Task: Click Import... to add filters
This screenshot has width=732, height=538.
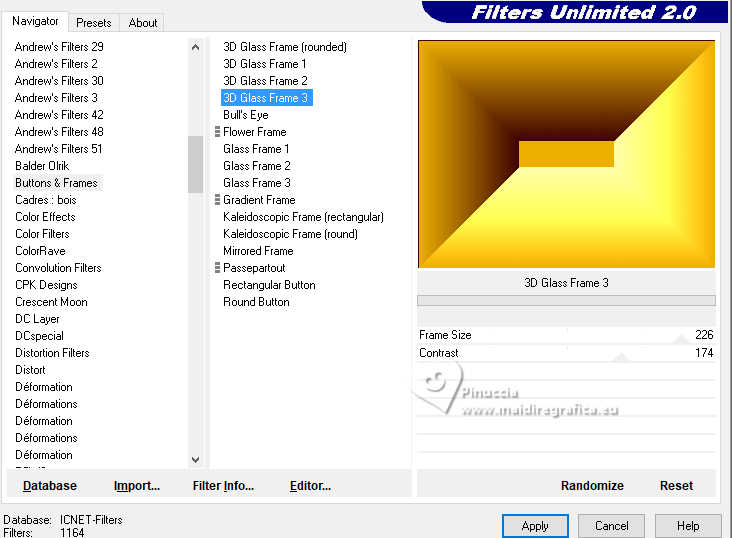Action: pos(137,486)
